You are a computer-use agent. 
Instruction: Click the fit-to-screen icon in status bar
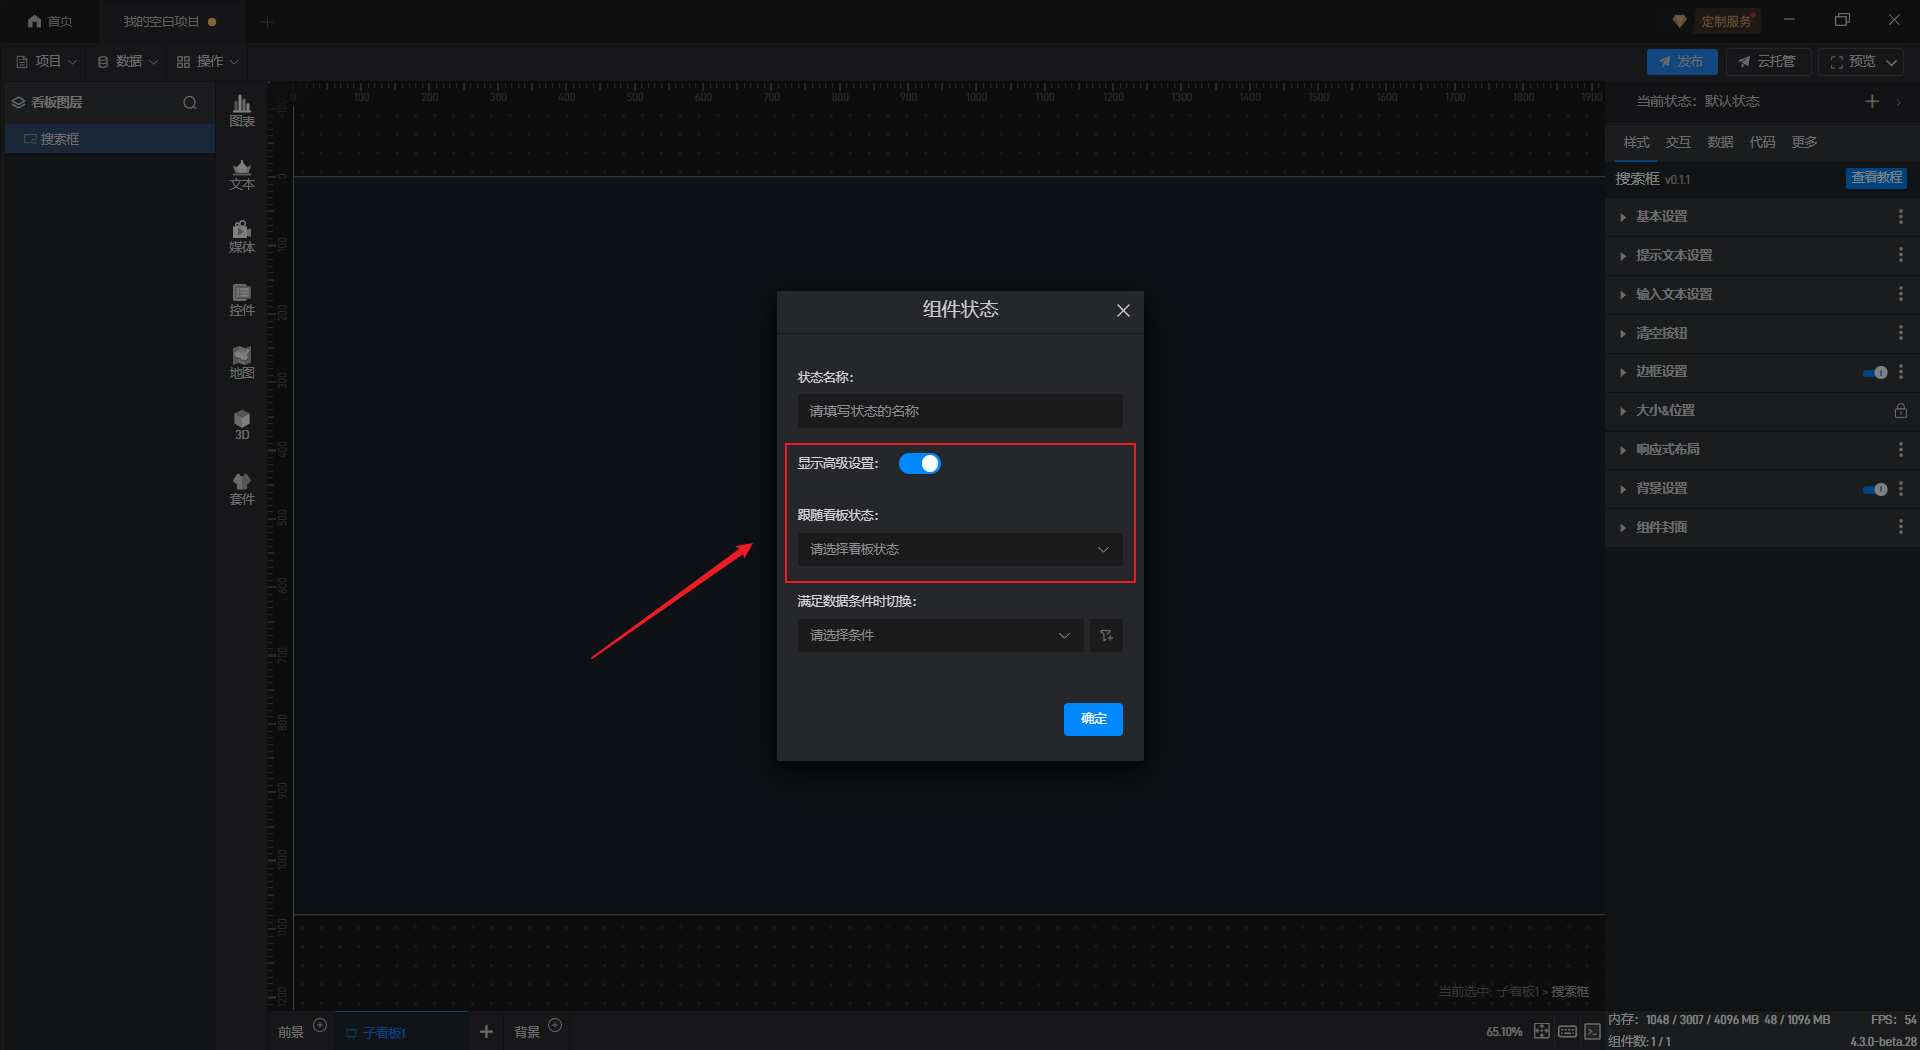click(1542, 1031)
